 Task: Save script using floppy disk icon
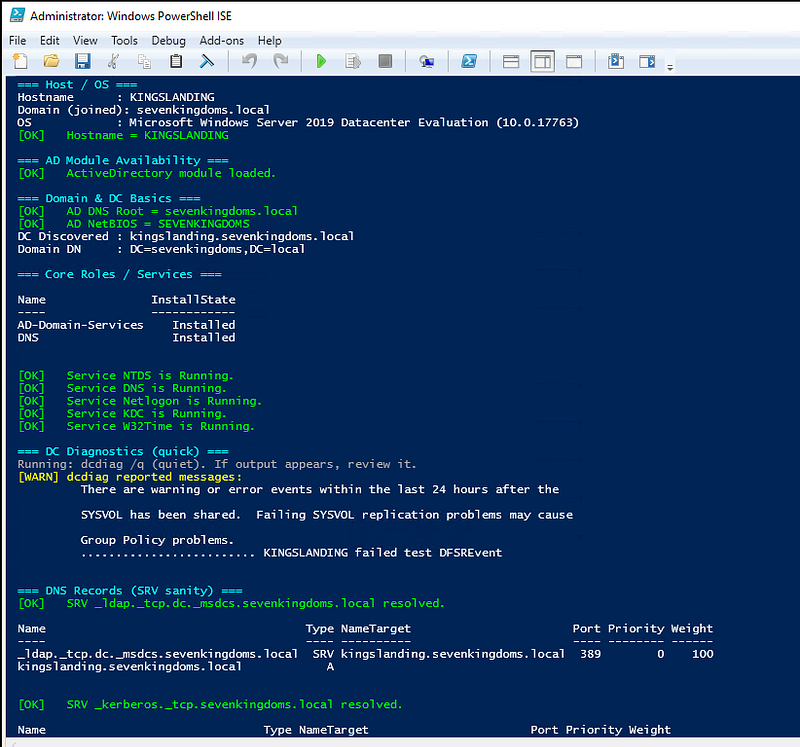coord(82,62)
